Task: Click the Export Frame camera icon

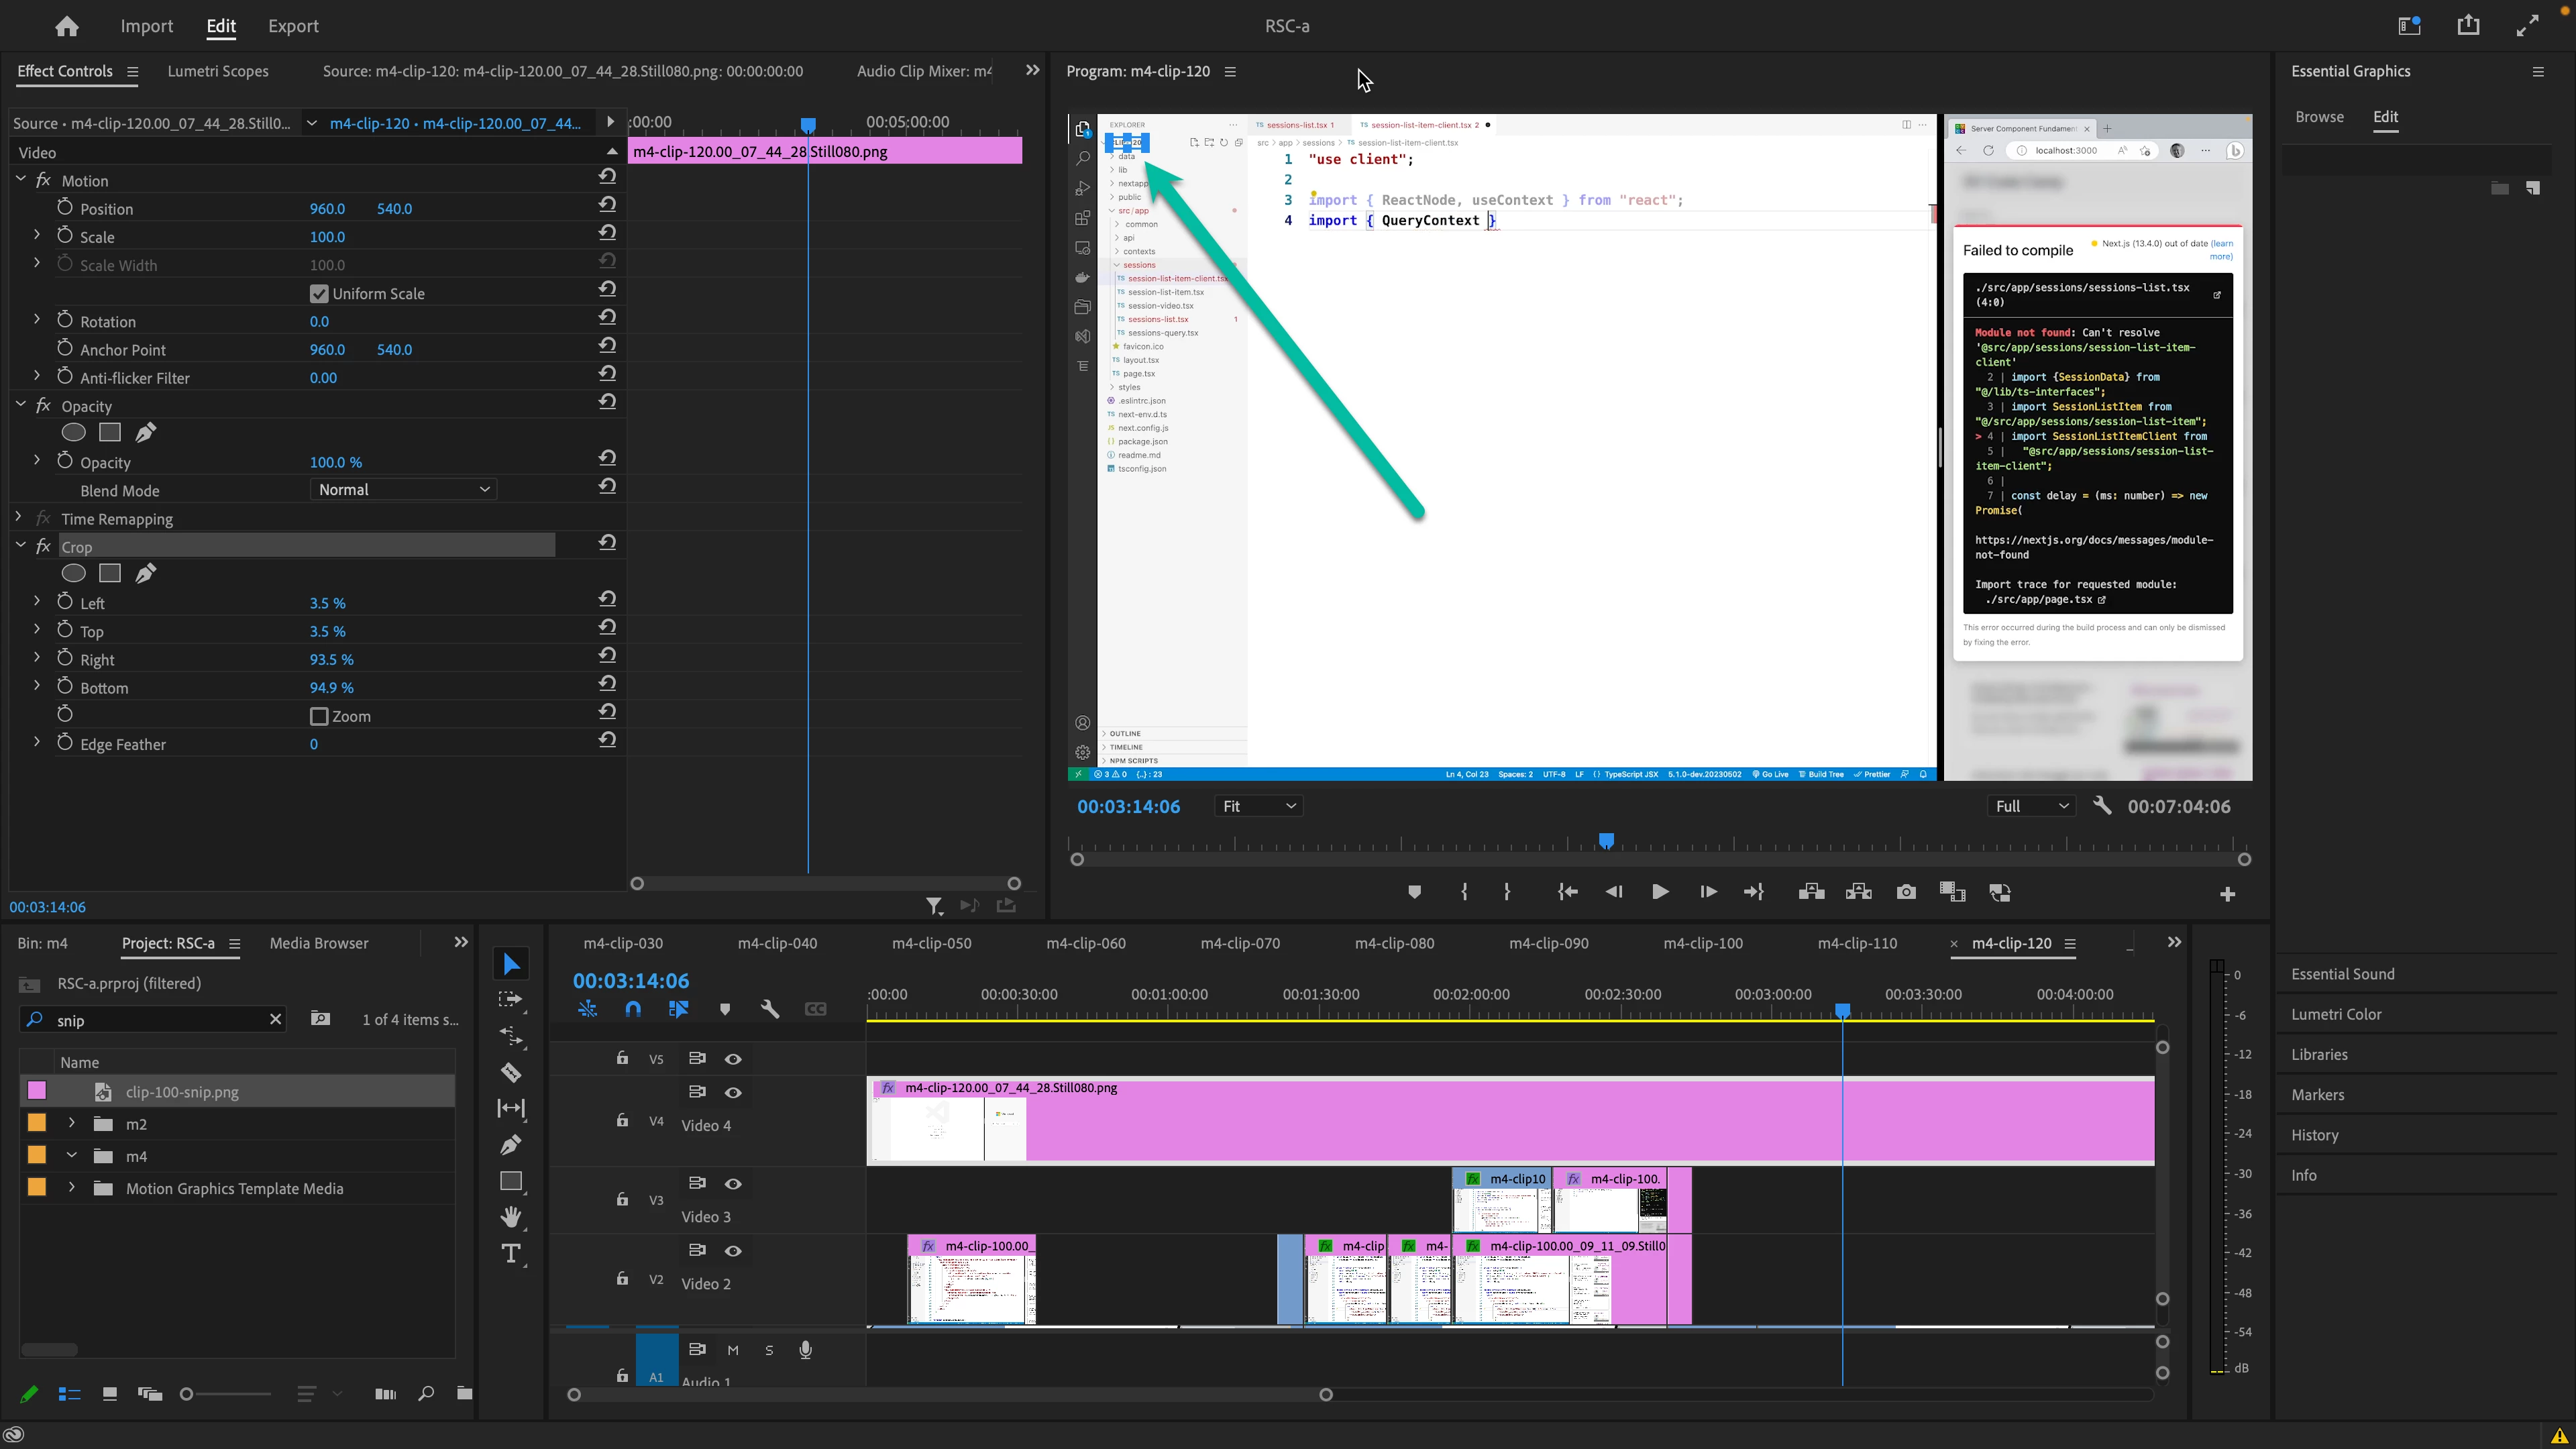Action: click(x=1906, y=892)
